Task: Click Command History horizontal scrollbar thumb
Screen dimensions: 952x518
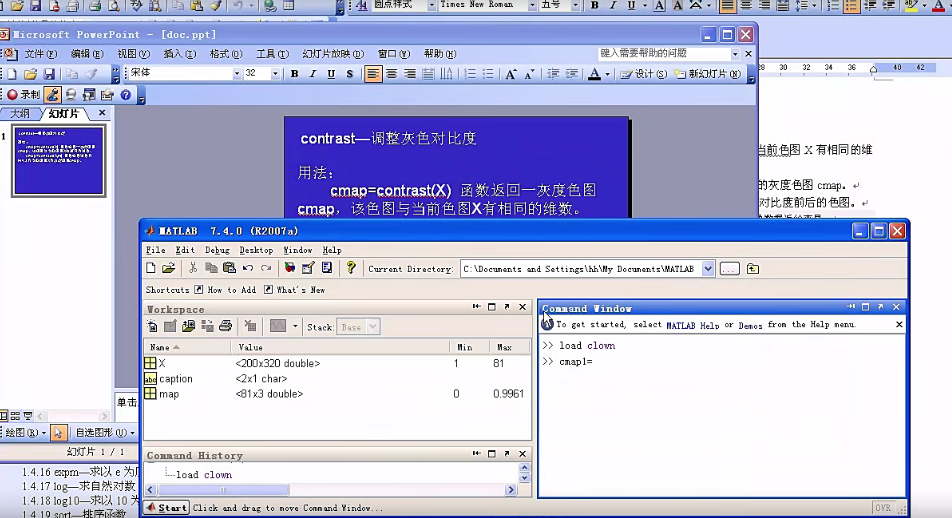Action: (223, 489)
